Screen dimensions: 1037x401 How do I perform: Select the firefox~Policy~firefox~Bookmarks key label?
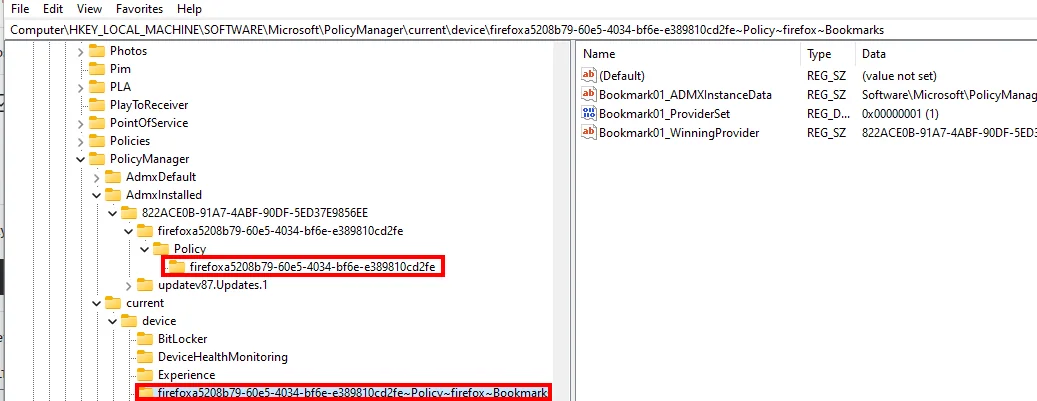click(353, 393)
